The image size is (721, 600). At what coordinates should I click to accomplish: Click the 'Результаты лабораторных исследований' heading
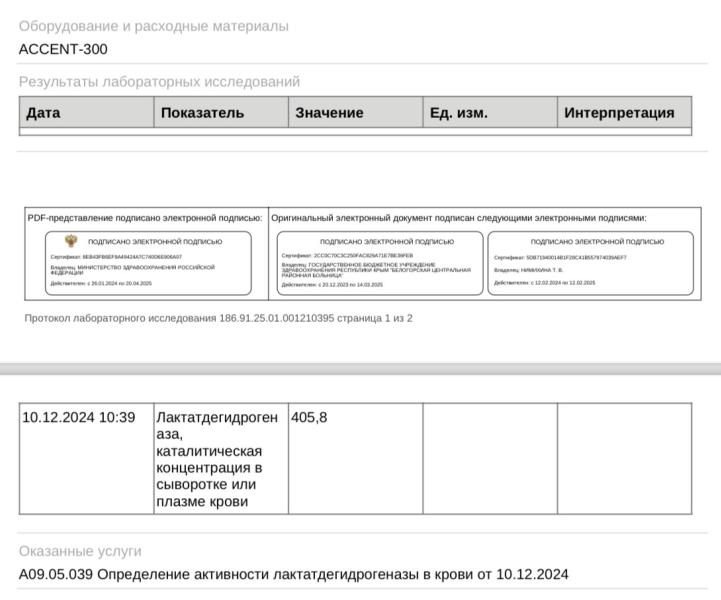[159, 81]
